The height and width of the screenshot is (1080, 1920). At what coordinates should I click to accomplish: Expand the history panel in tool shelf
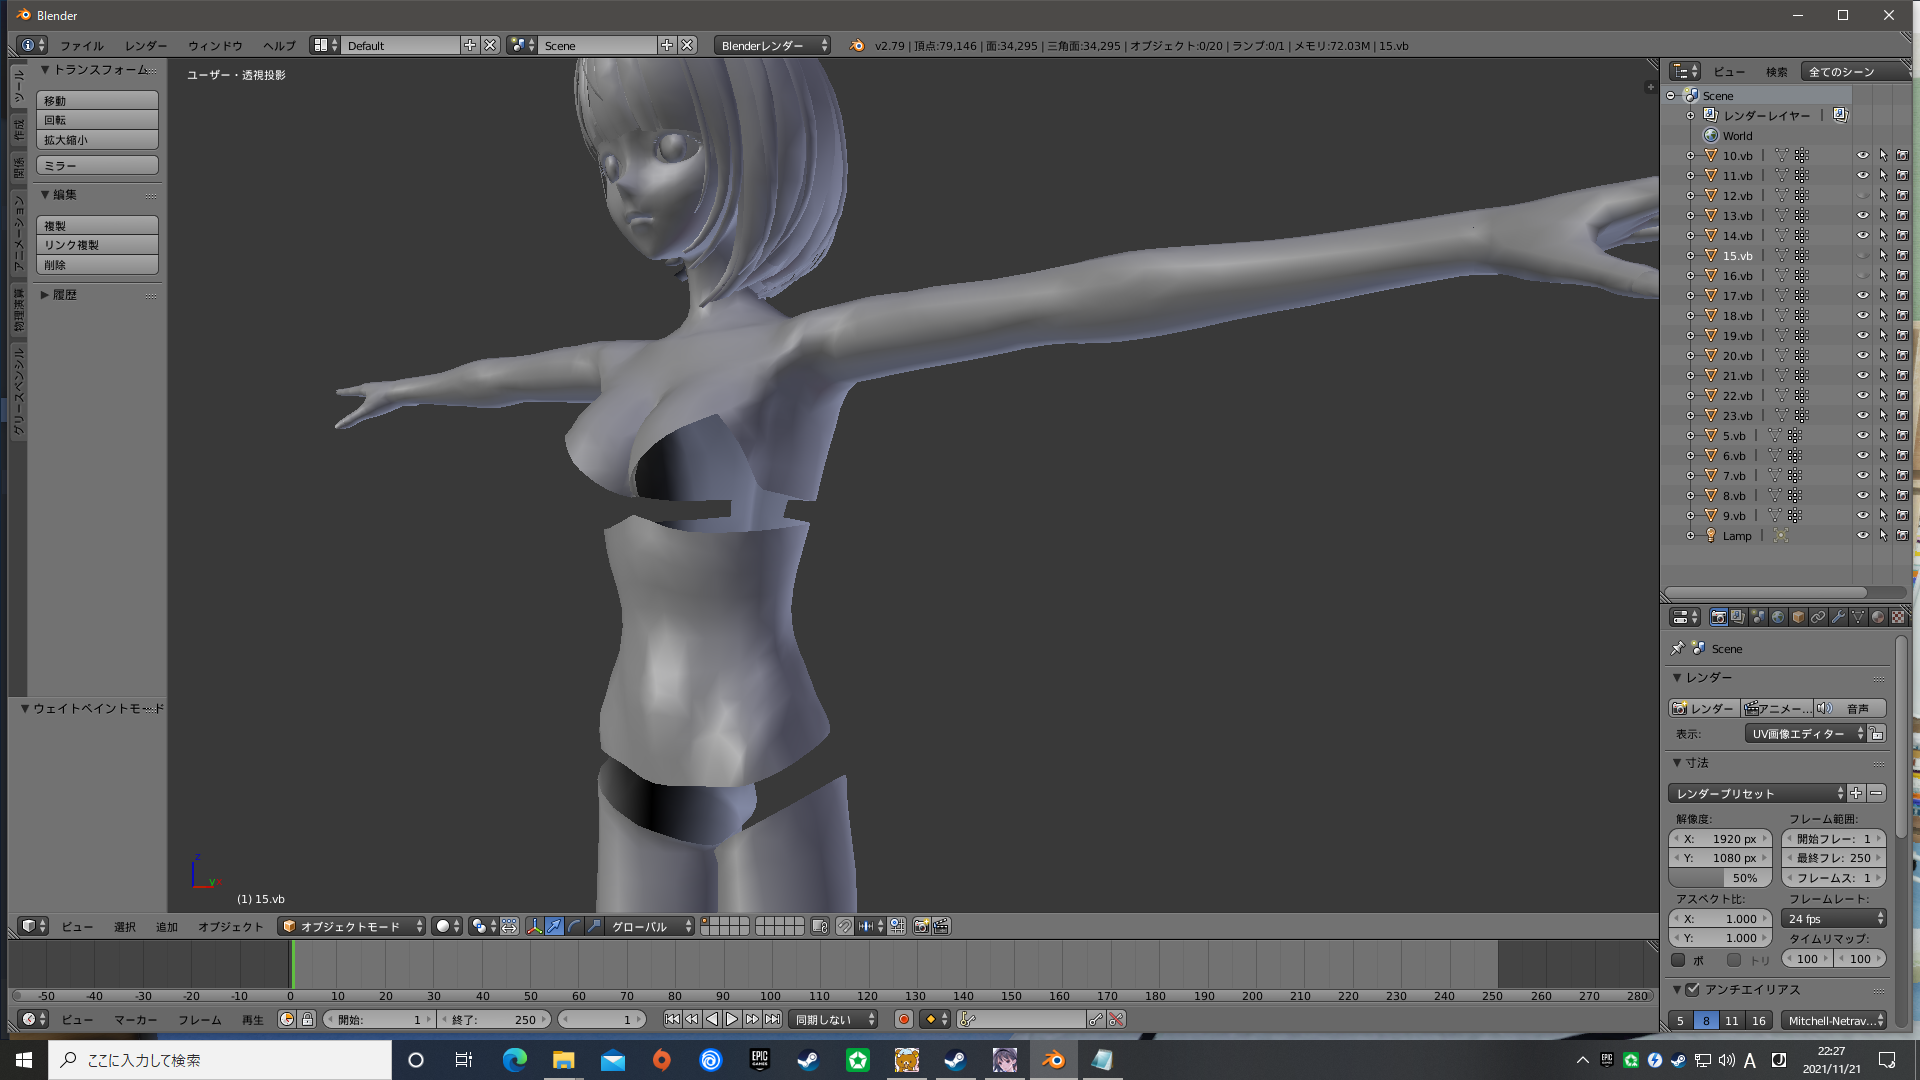click(x=44, y=295)
